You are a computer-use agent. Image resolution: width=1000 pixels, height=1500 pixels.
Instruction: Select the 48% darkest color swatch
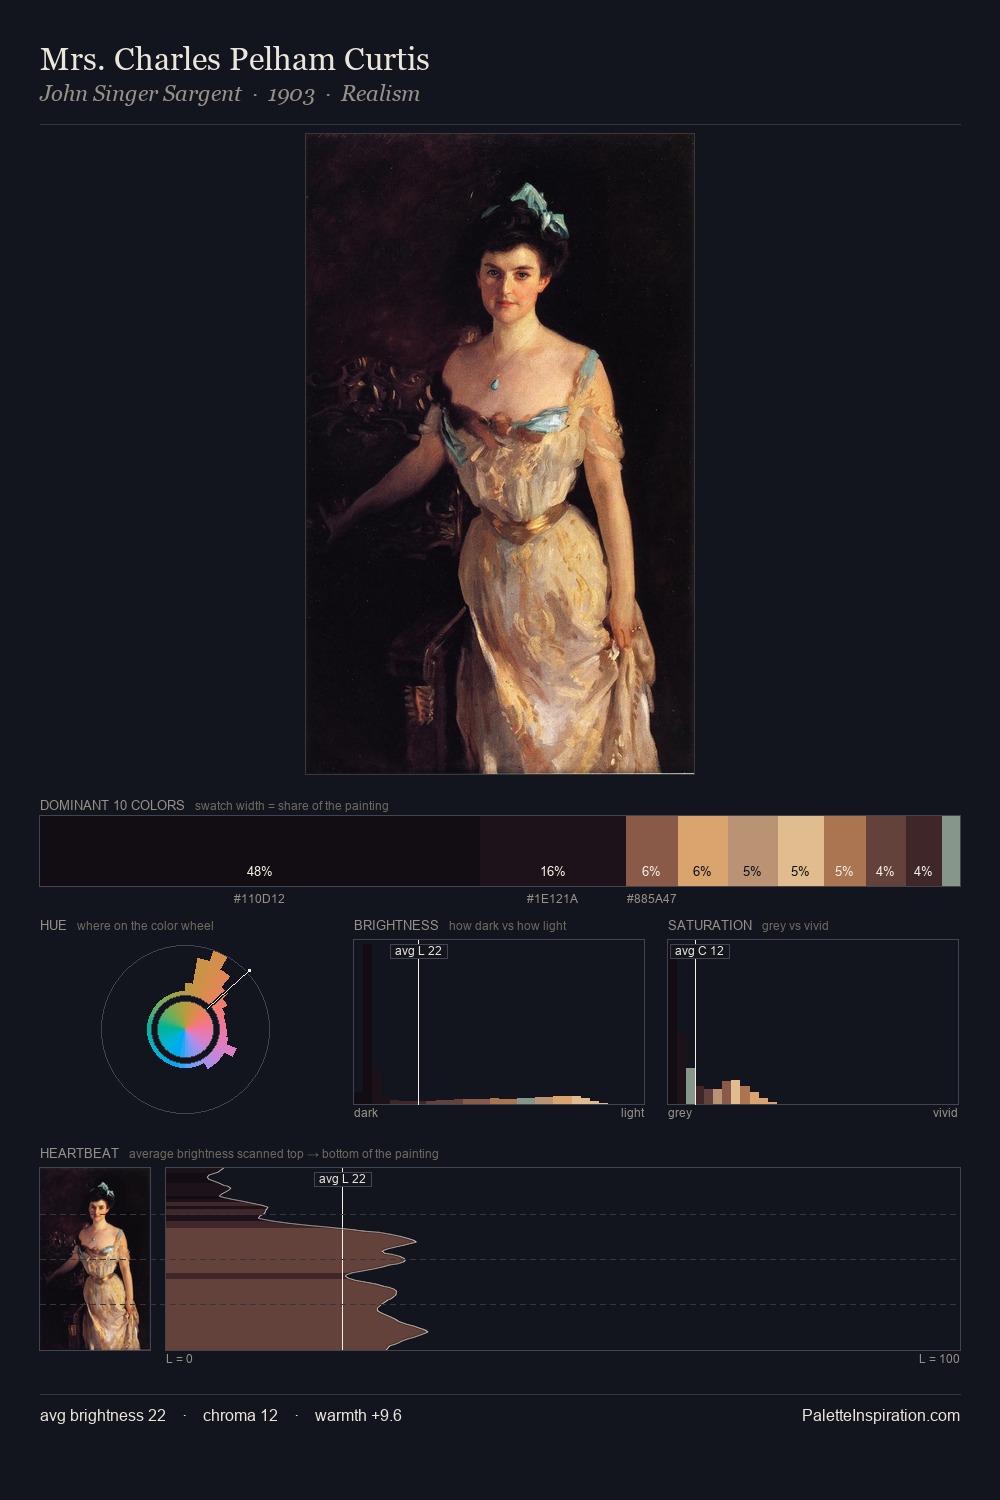coord(260,851)
